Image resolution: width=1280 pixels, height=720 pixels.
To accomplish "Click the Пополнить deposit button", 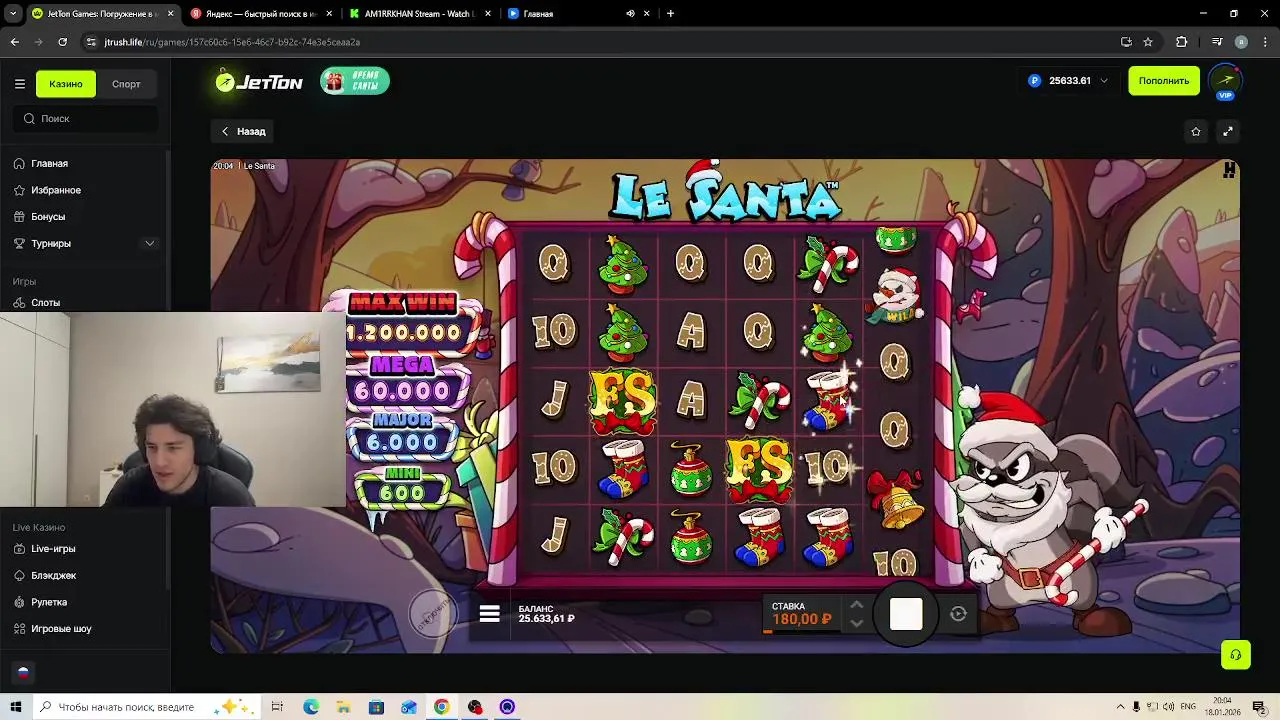I will (x=1163, y=81).
